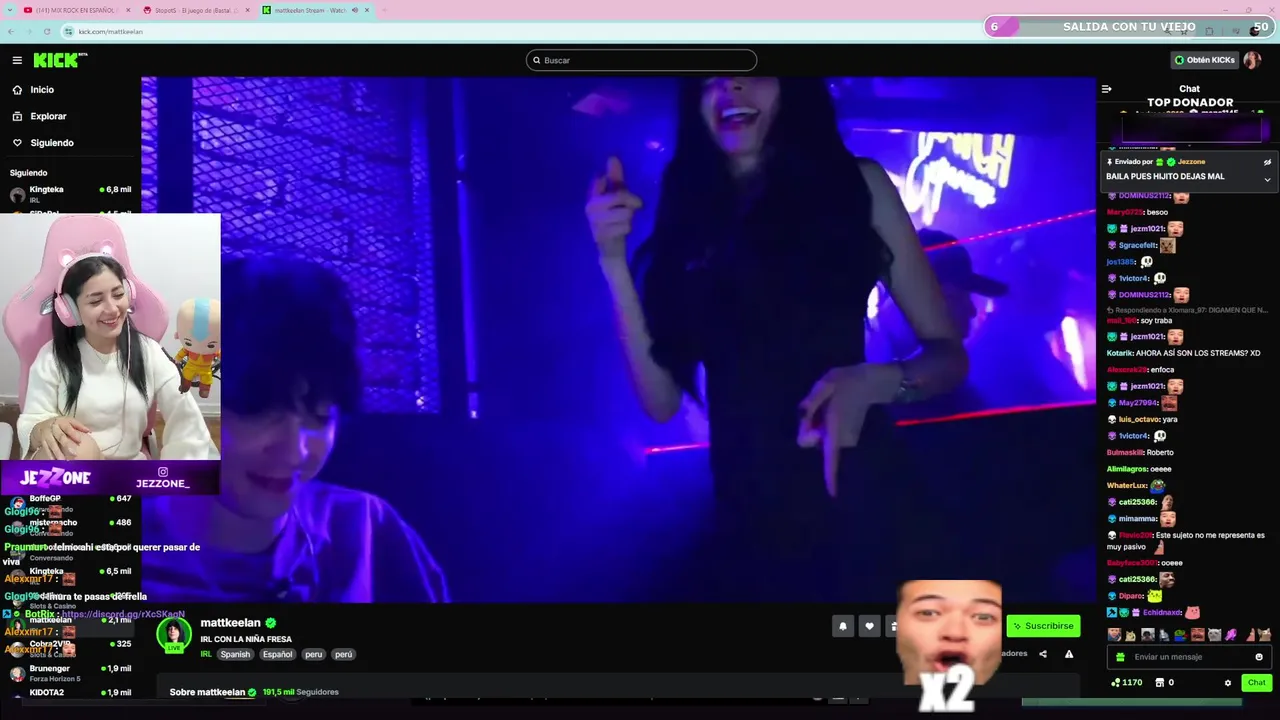Click site info icon in address bar
This screenshot has height=720, width=1280.
70,31
